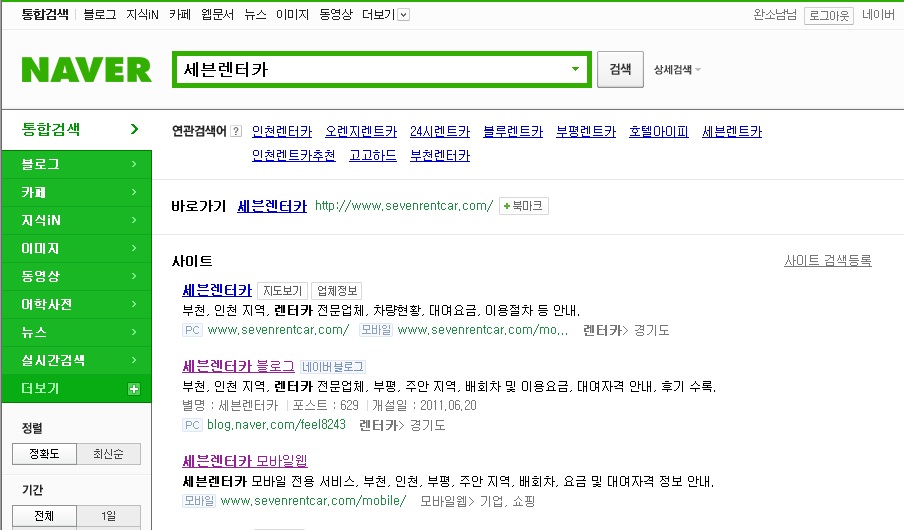Open the 바로가기 세븐렌터카 shortcut link
This screenshot has width=904, height=530.
[272, 206]
